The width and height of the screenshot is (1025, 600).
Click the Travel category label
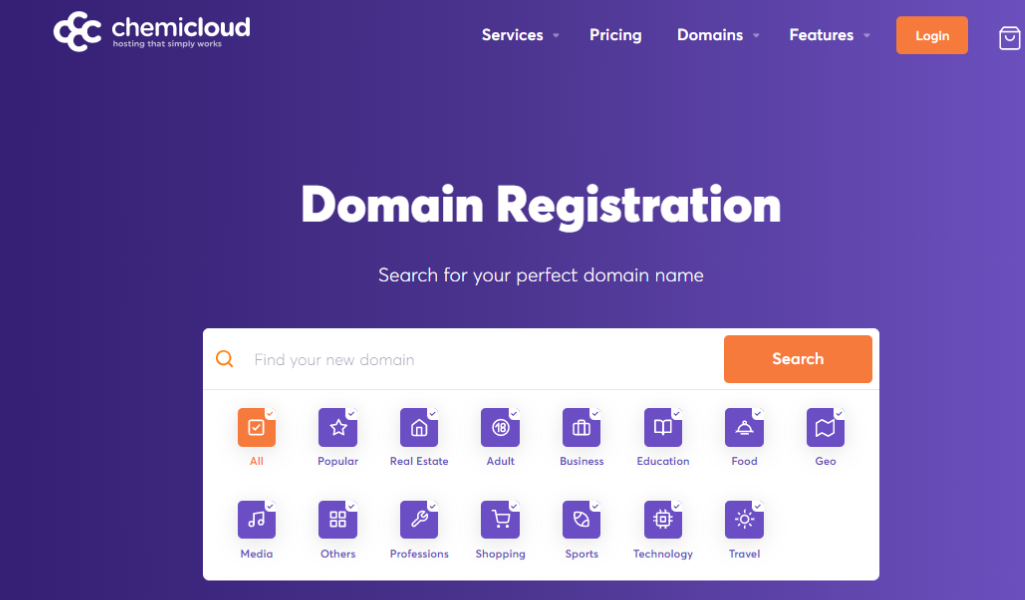(745, 554)
